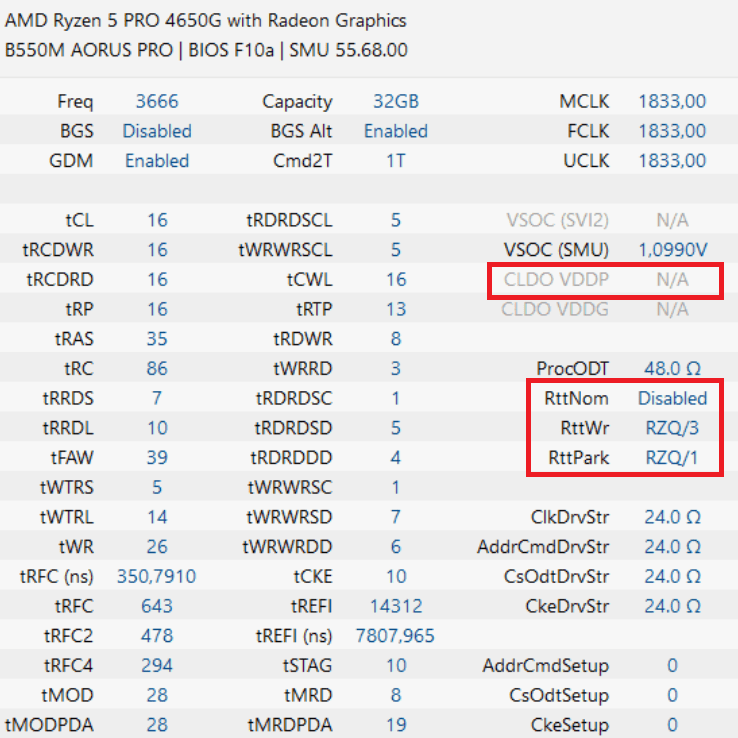Select the RttWr RZQ/3 value

click(x=672, y=428)
